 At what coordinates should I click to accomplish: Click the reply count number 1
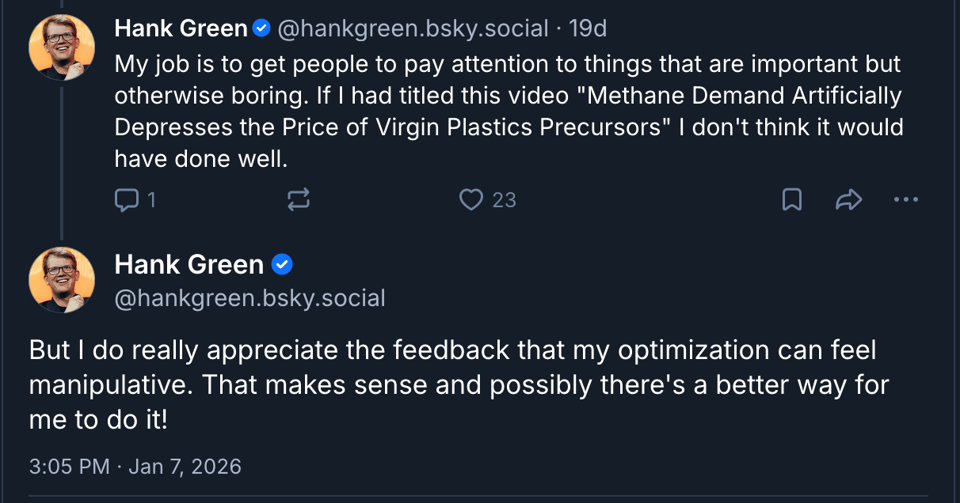151,200
